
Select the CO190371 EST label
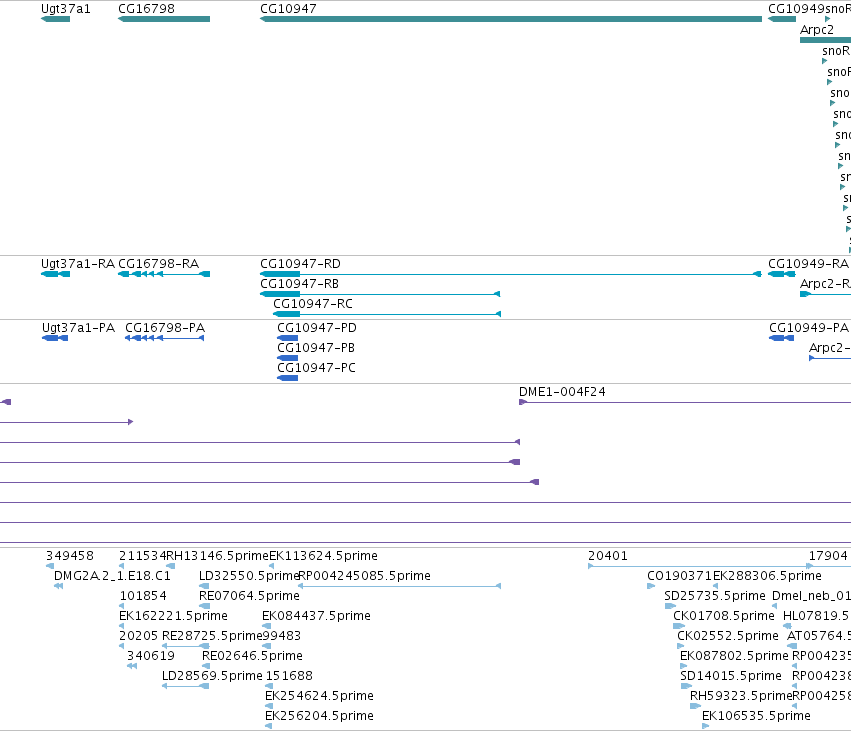(679, 576)
